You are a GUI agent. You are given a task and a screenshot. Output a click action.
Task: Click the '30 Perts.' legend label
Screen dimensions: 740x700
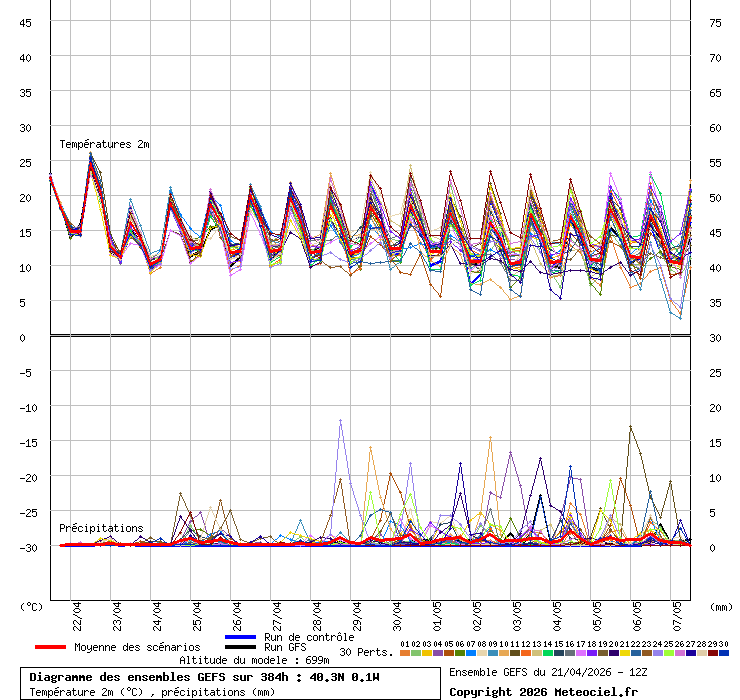point(366,652)
